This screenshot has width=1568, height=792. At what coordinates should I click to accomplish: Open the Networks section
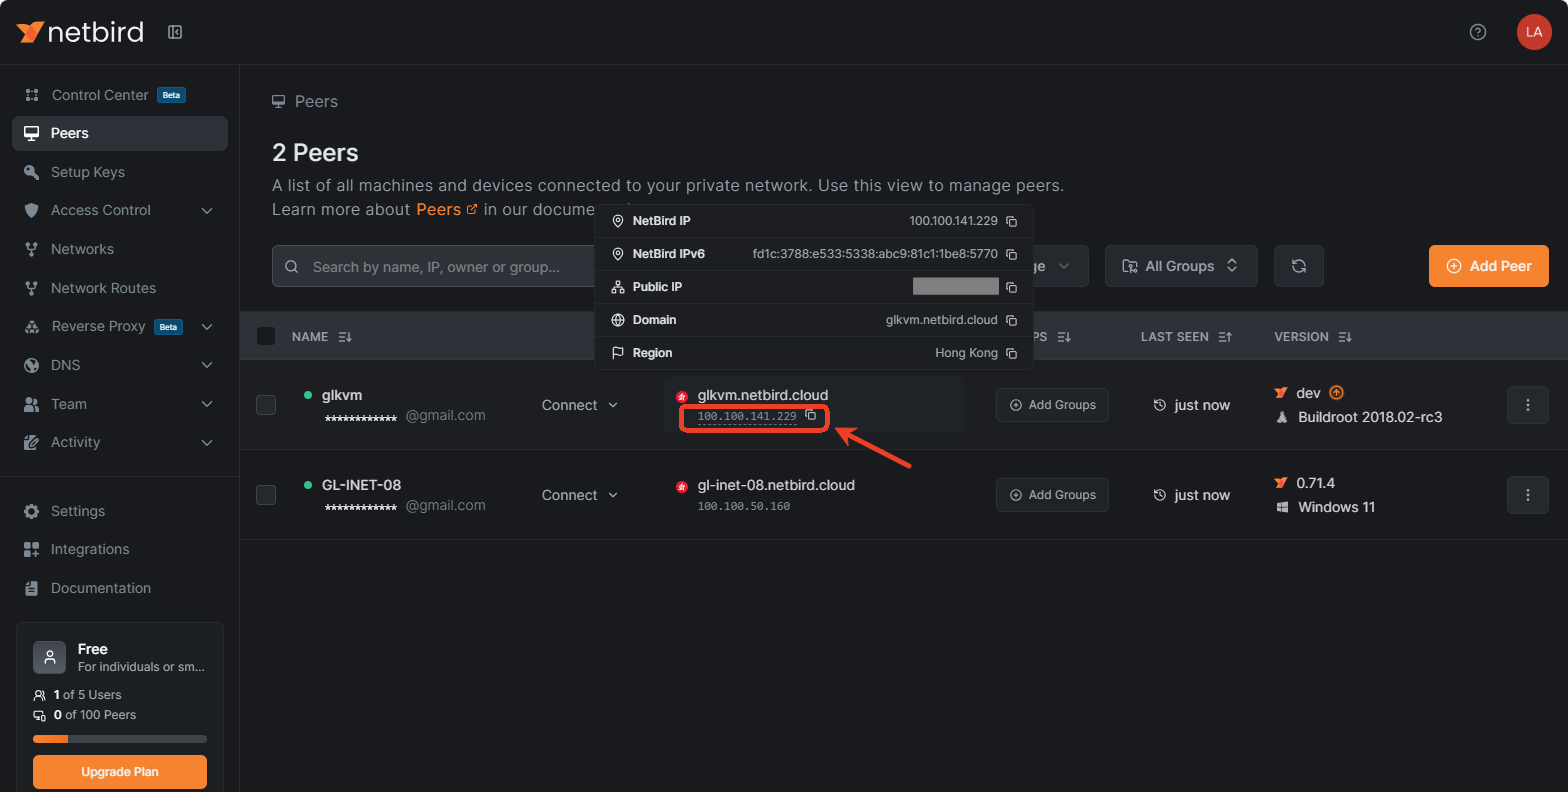120,249
